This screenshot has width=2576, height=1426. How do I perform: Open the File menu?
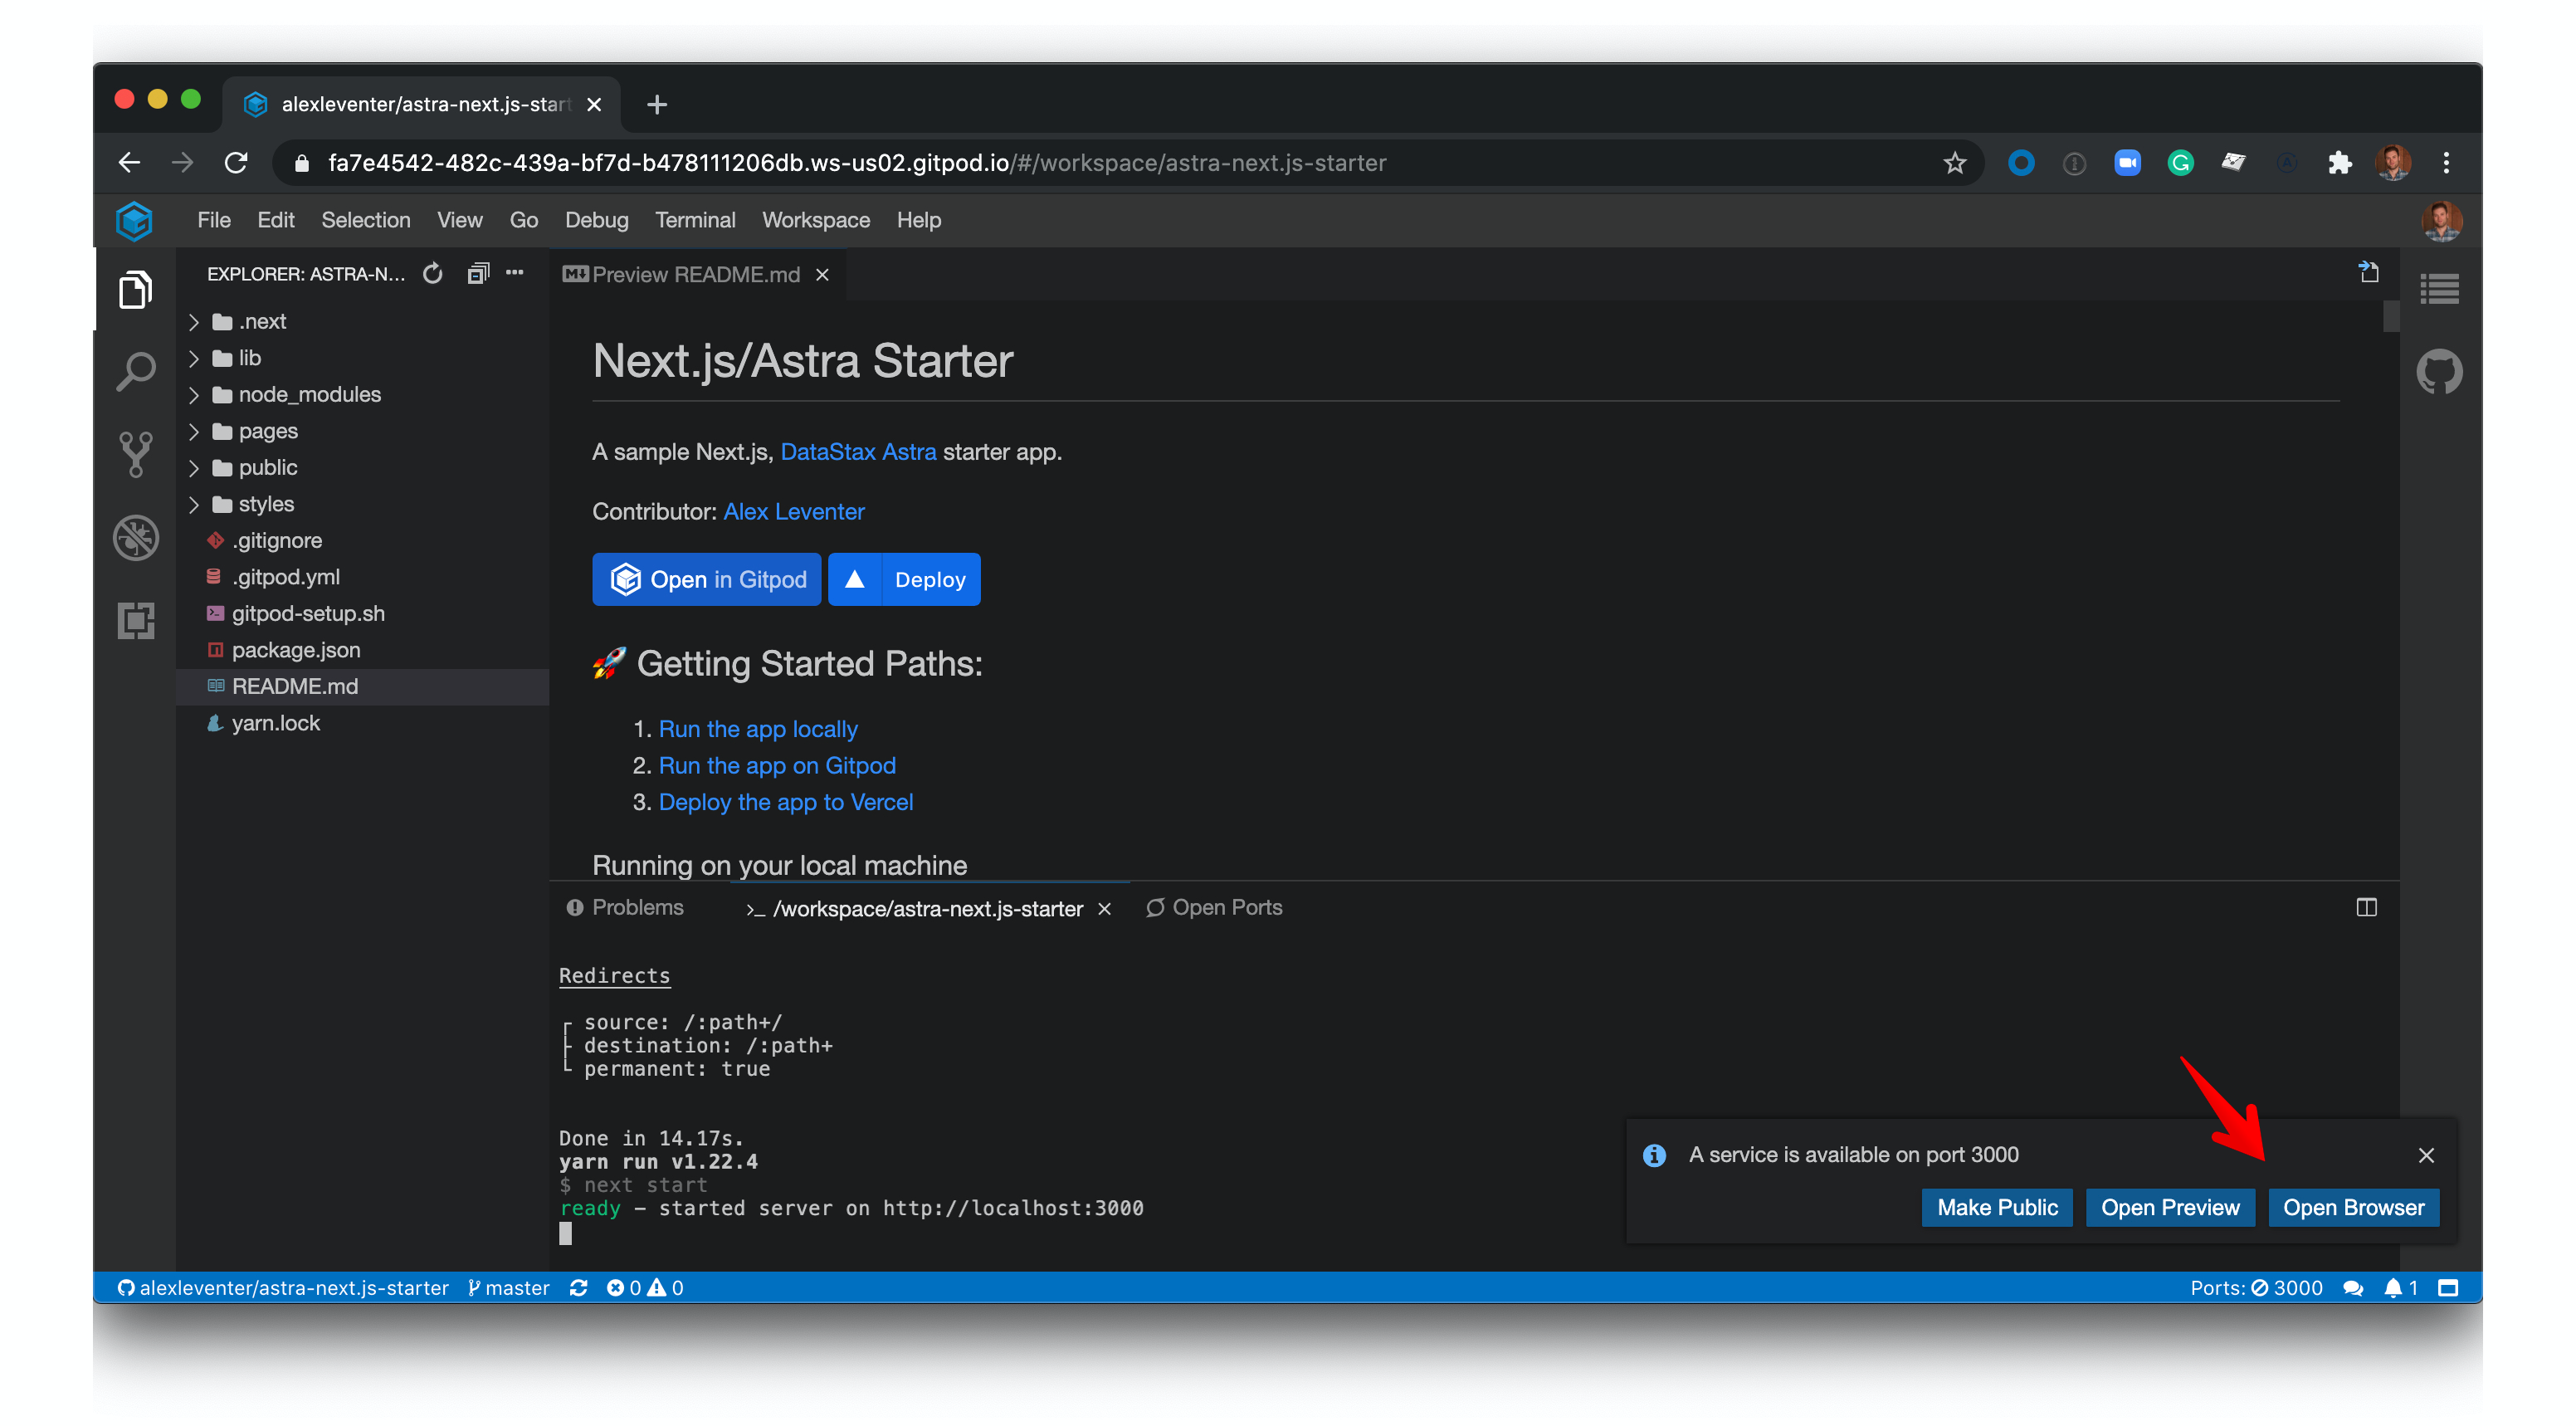[214, 220]
